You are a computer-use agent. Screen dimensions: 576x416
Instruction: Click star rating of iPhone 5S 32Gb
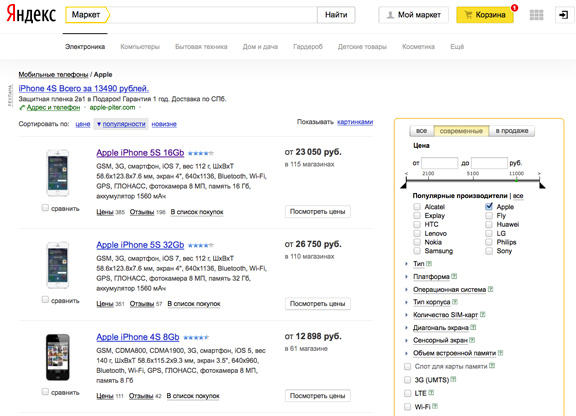(201, 245)
